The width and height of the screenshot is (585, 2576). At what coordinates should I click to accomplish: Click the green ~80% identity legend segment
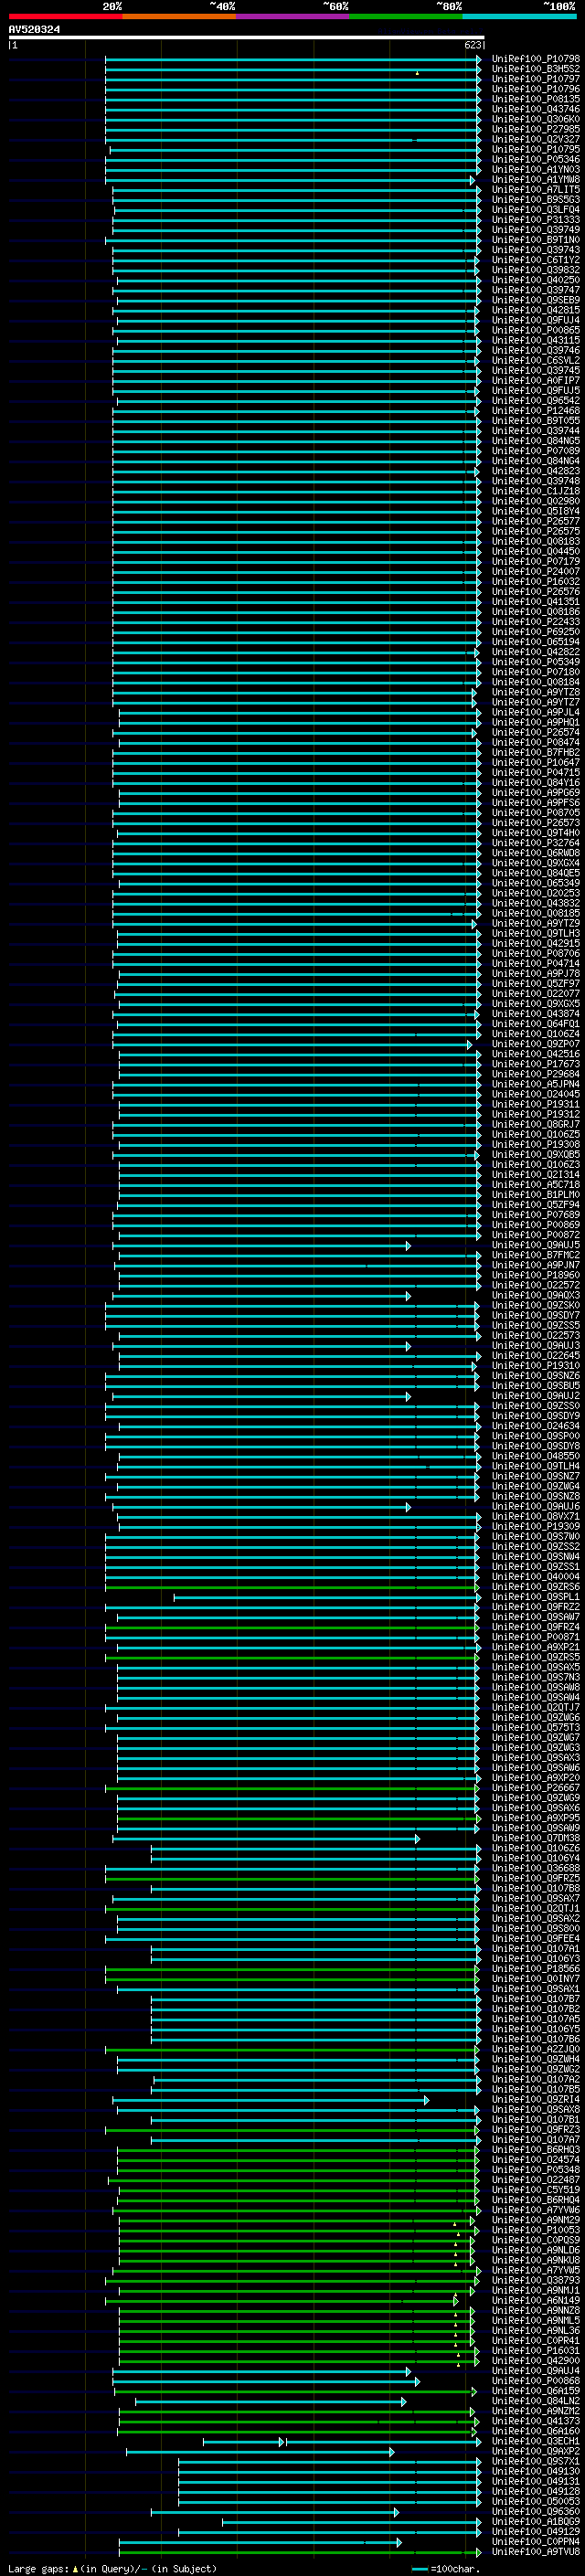coord(406,16)
